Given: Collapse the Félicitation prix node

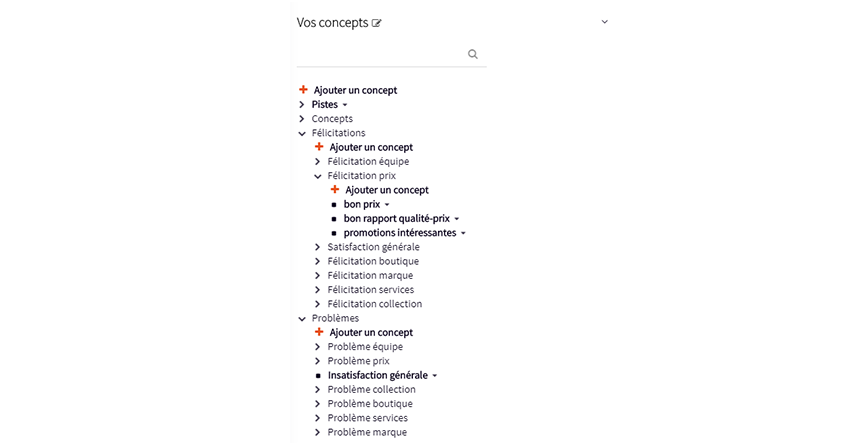Looking at the screenshot, I should coord(318,176).
